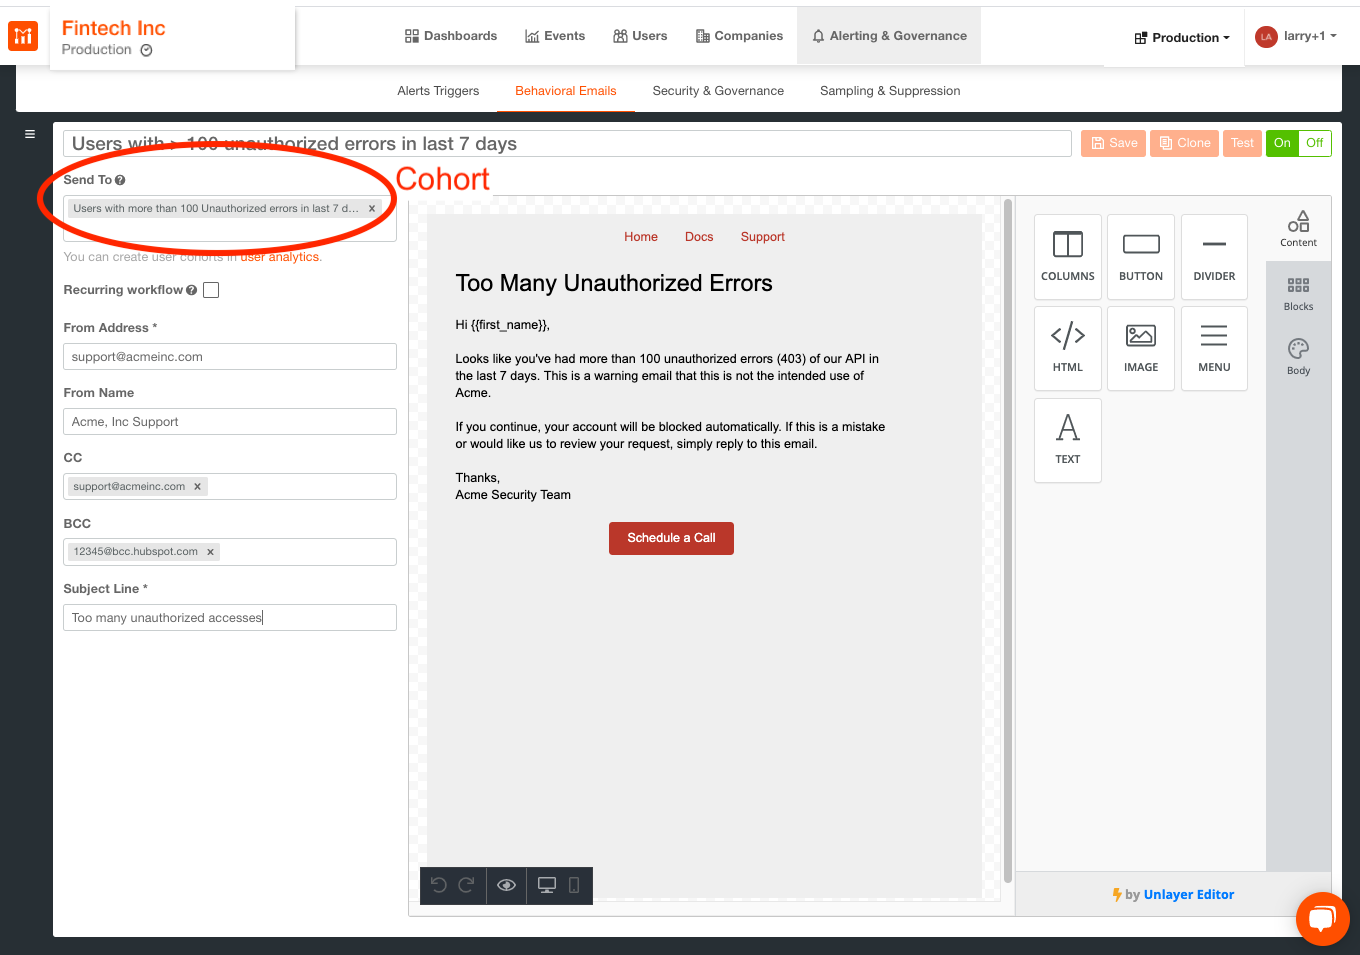
Task: Open the larry+1 user menu
Action: (1310, 36)
